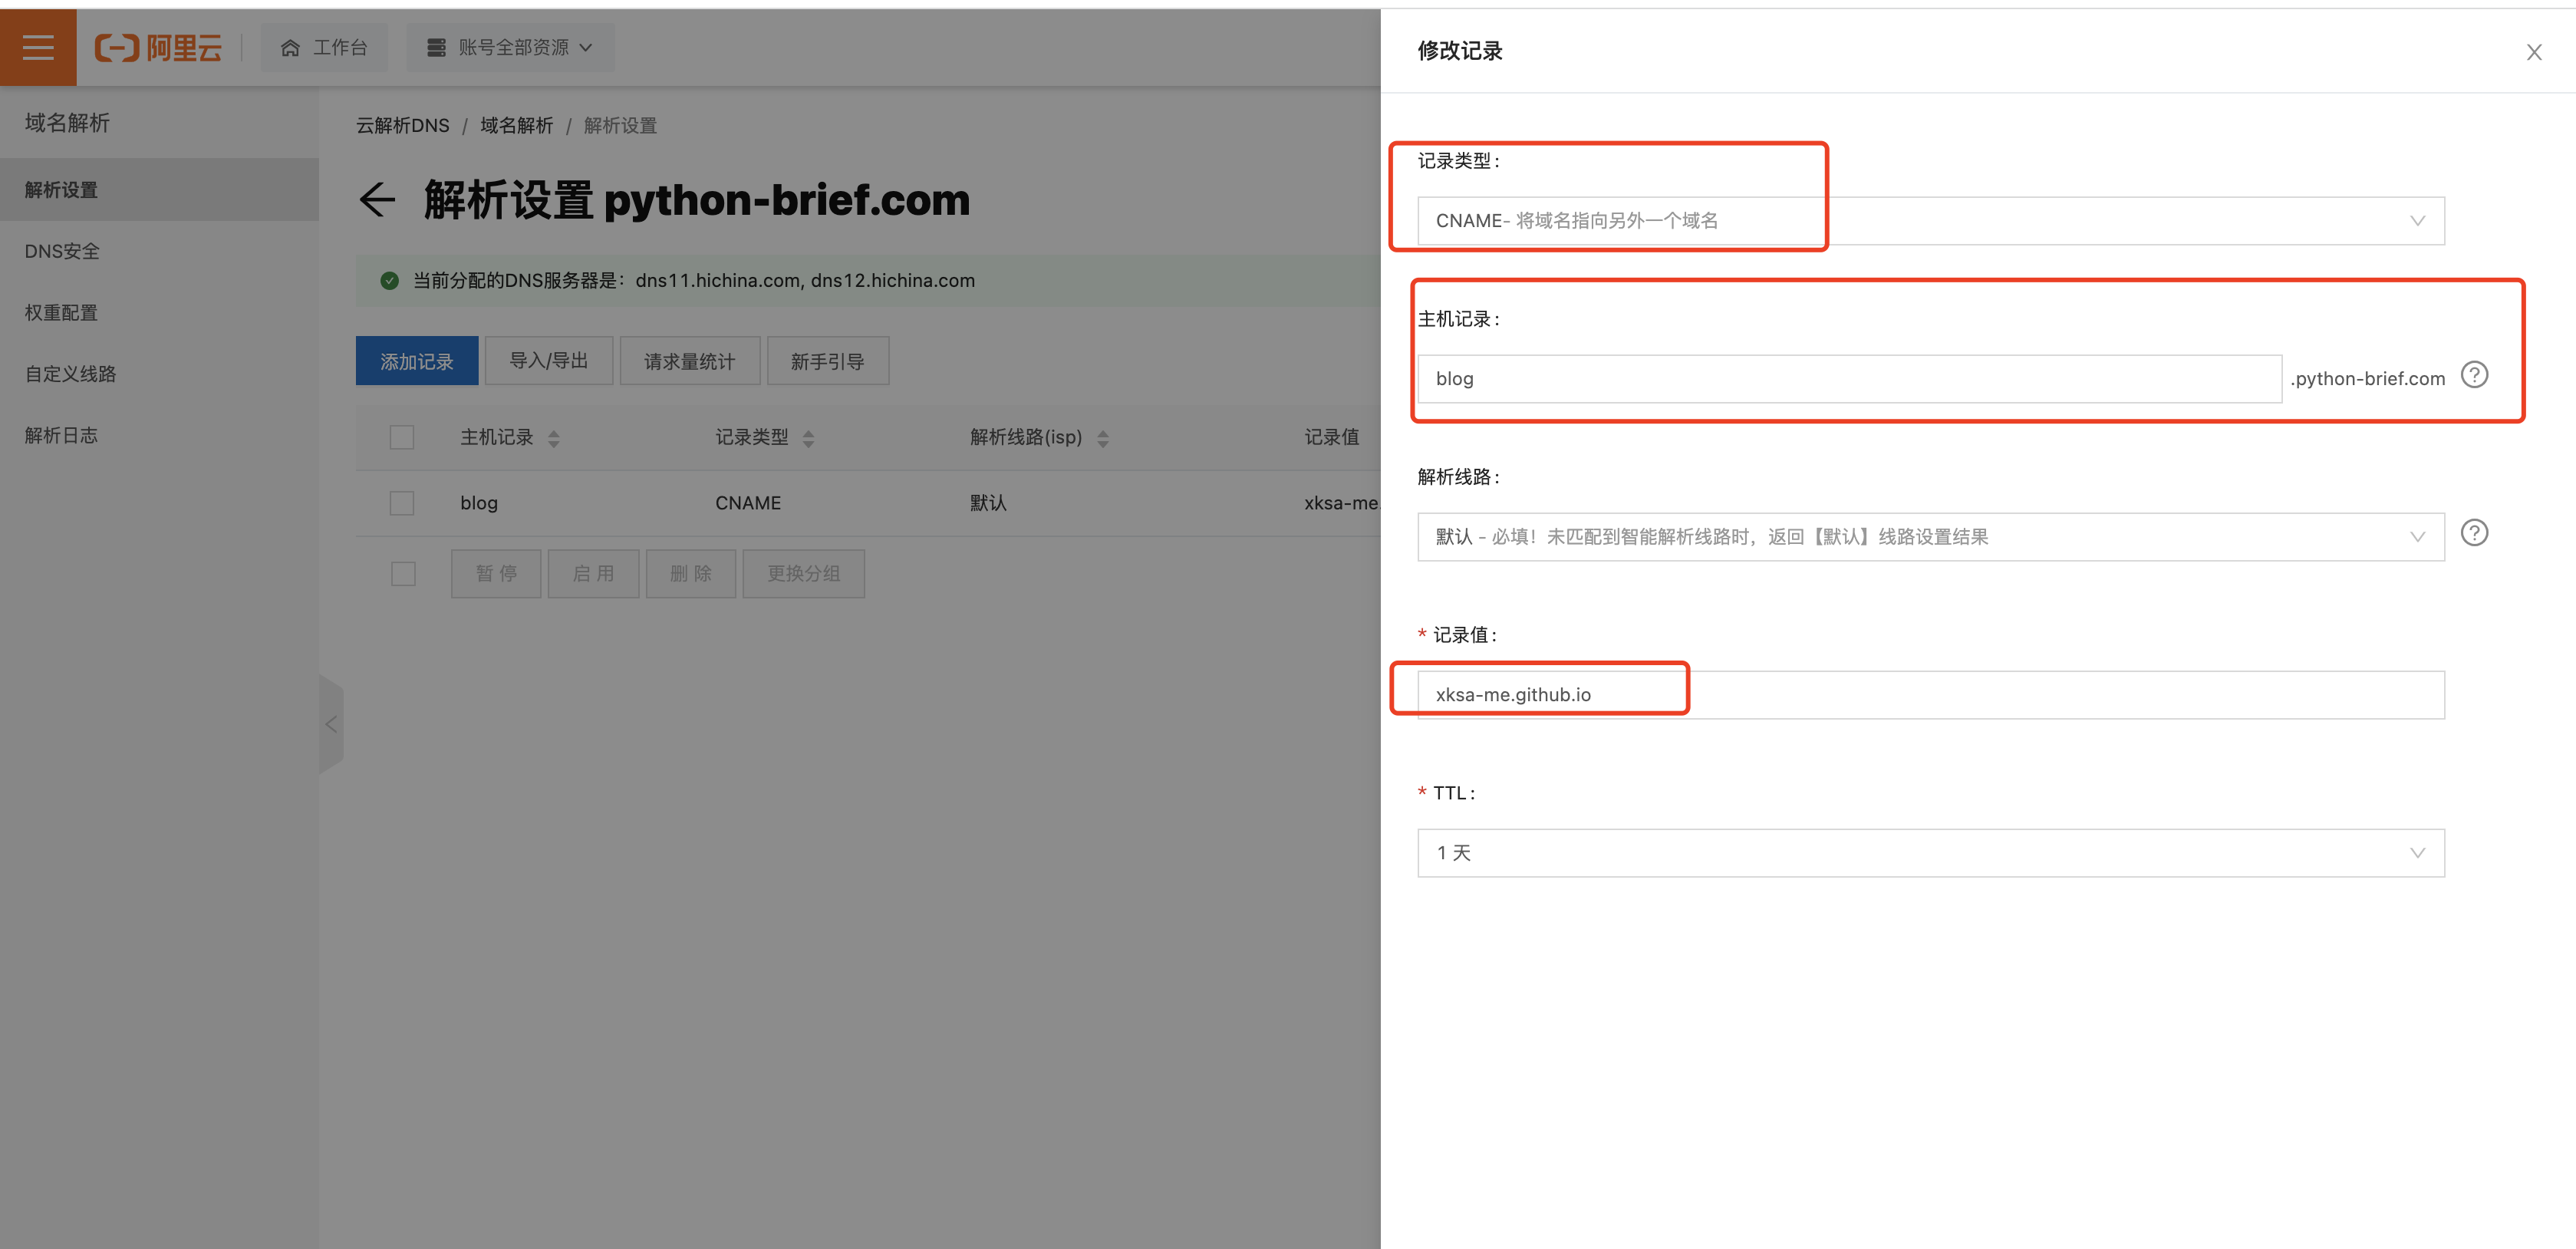Expand the 解析线路 默认 dropdown
The width and height of the screenshot is (2576, 1249).
pyautogui.click(x=1930, y=537)
